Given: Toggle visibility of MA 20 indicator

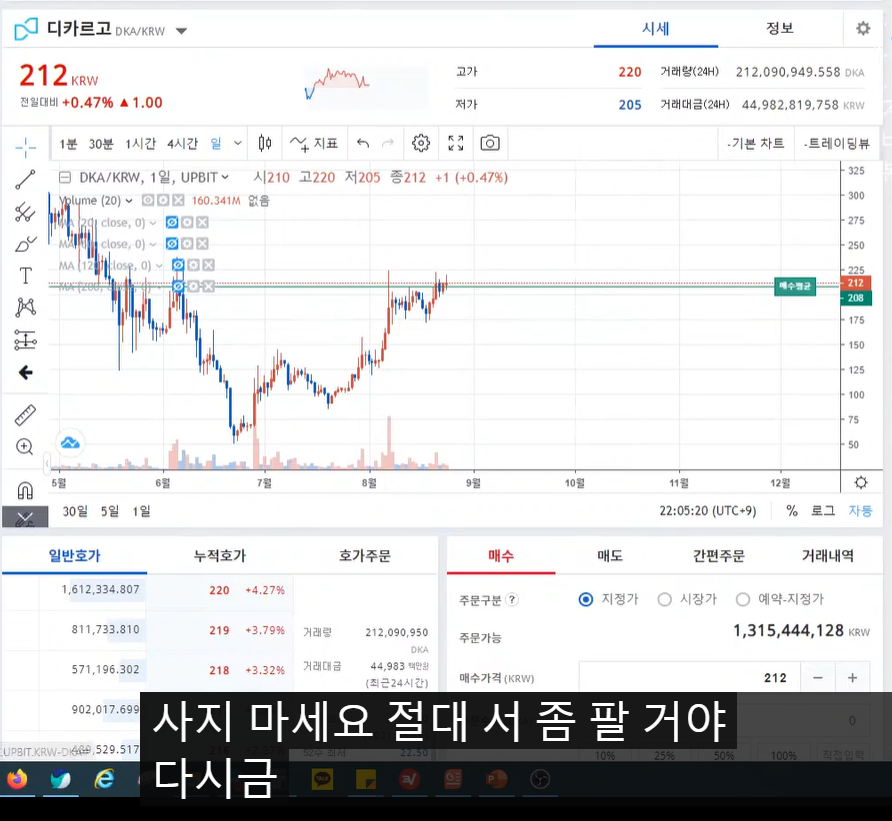Looking at the screenshot, I should click(172, 222).
